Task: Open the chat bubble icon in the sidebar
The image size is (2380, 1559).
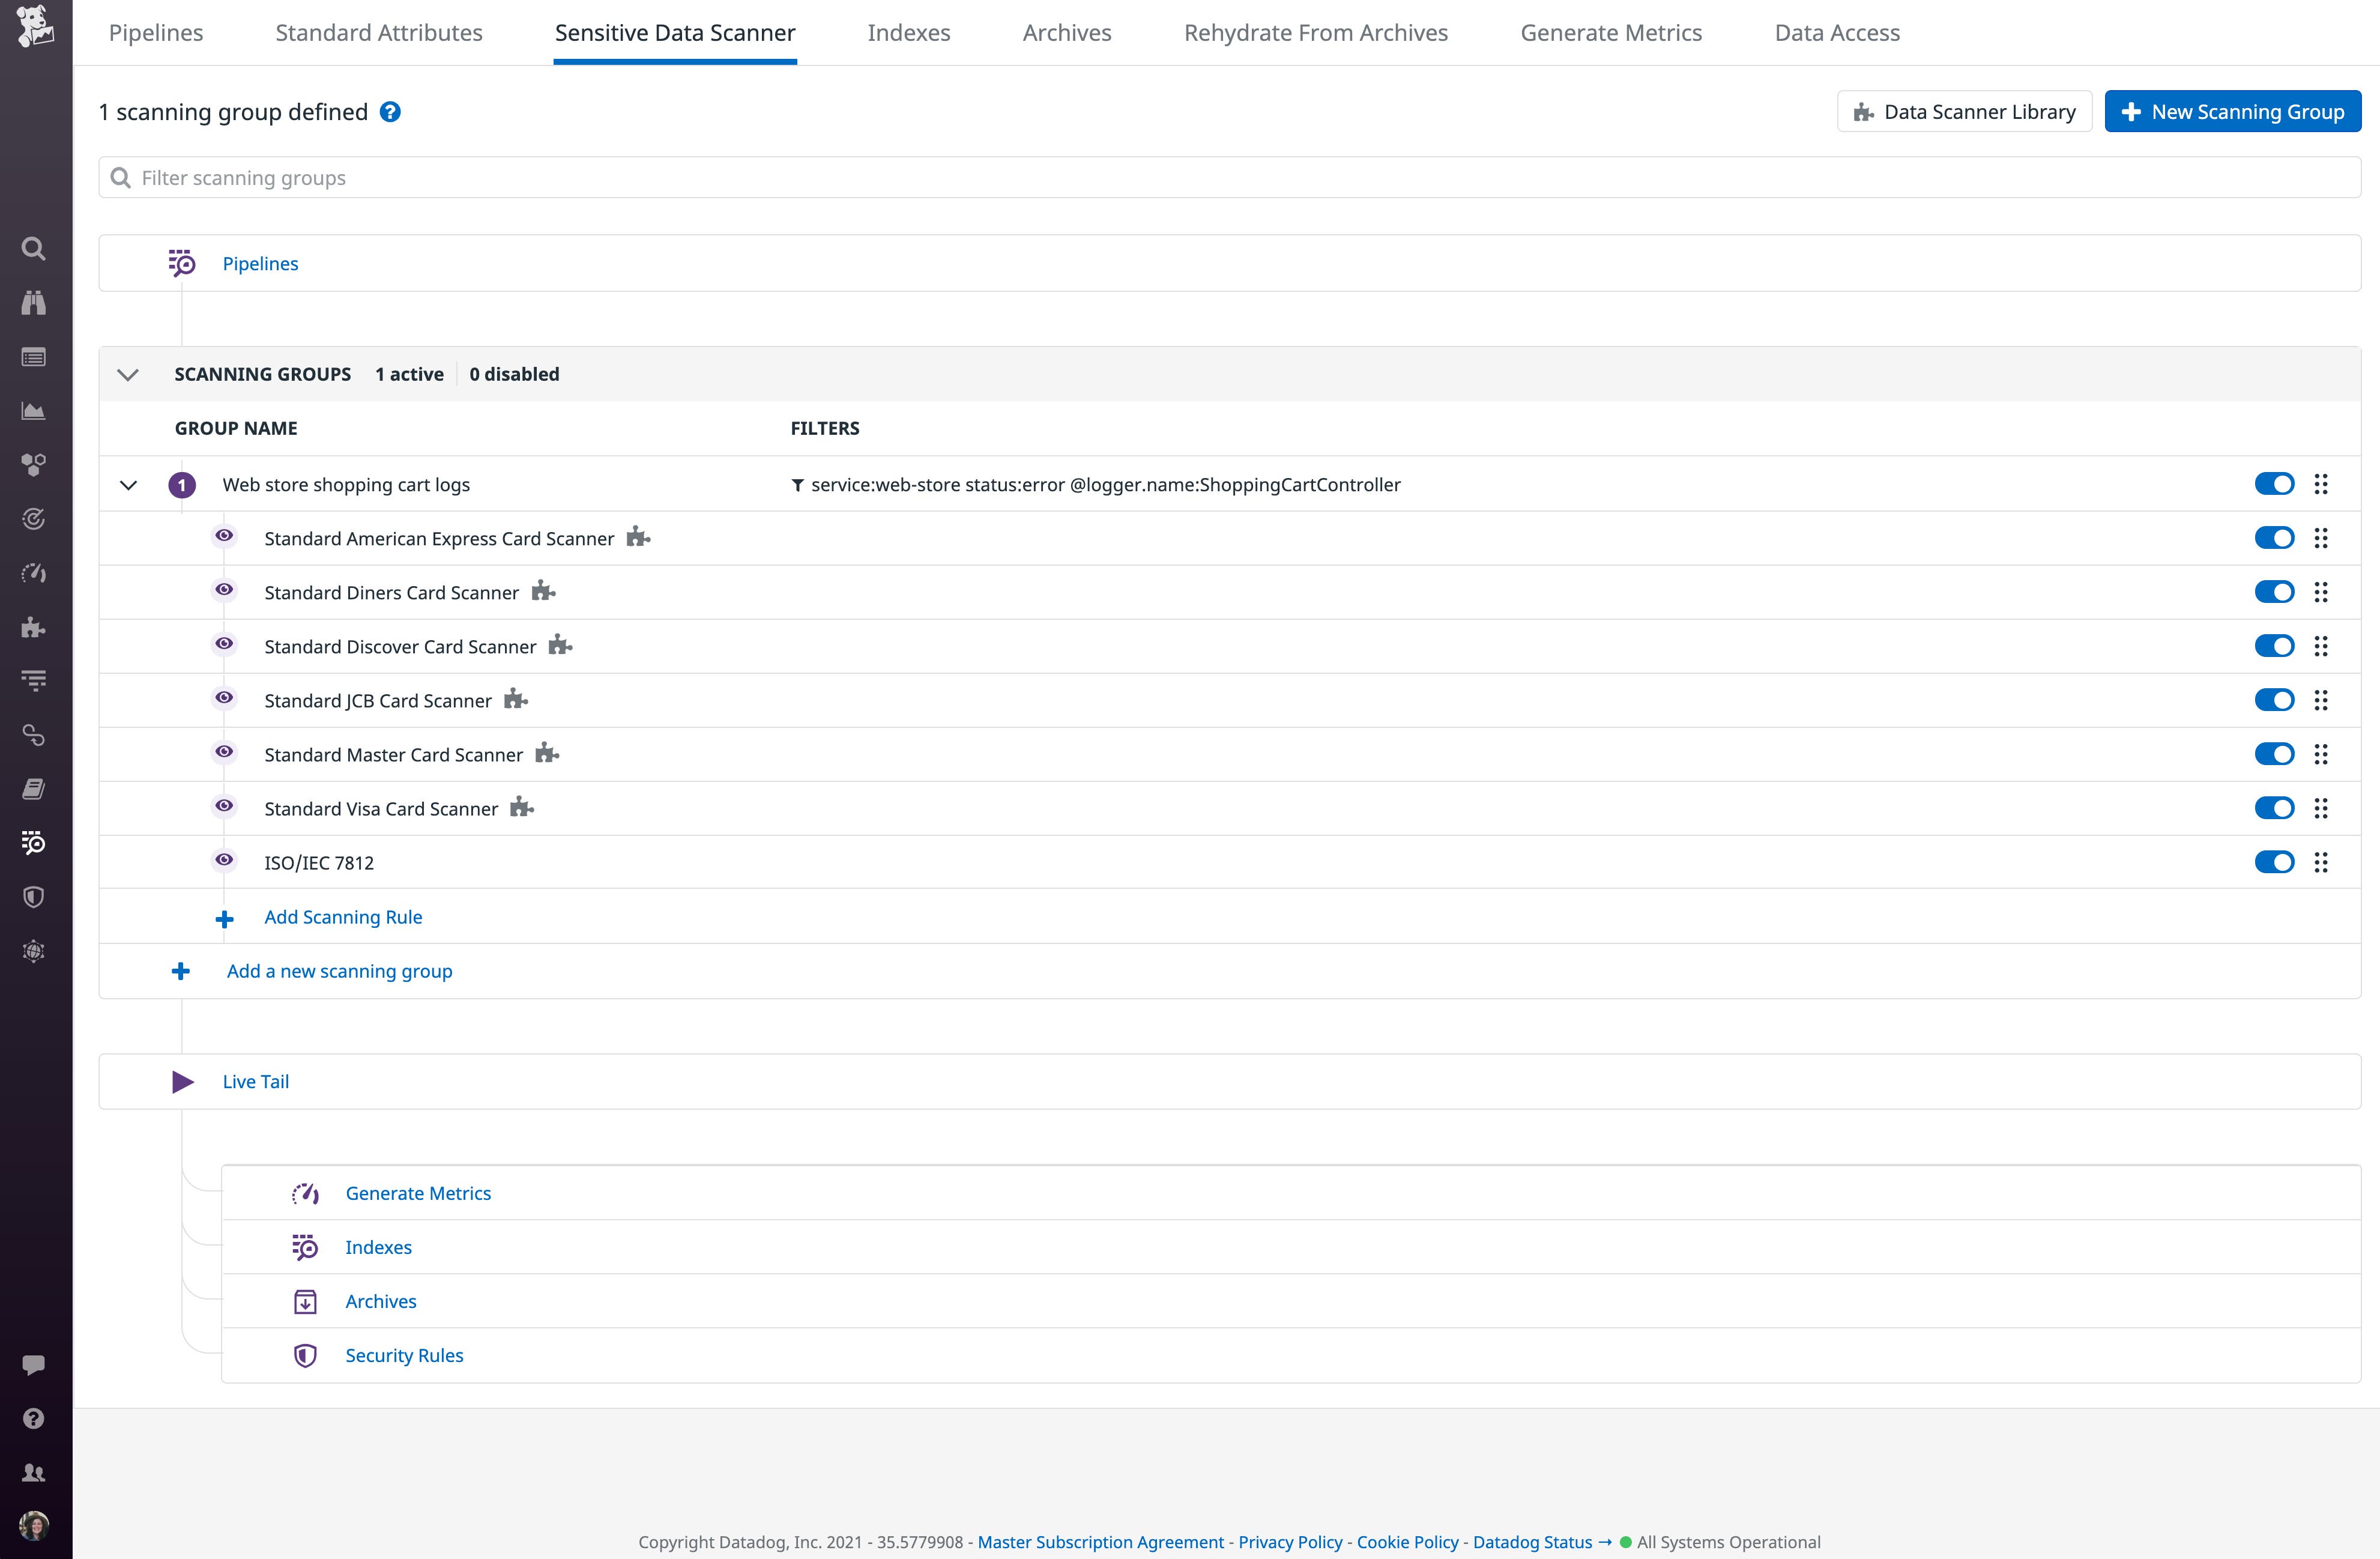Action: click(x=33, y=1364)
